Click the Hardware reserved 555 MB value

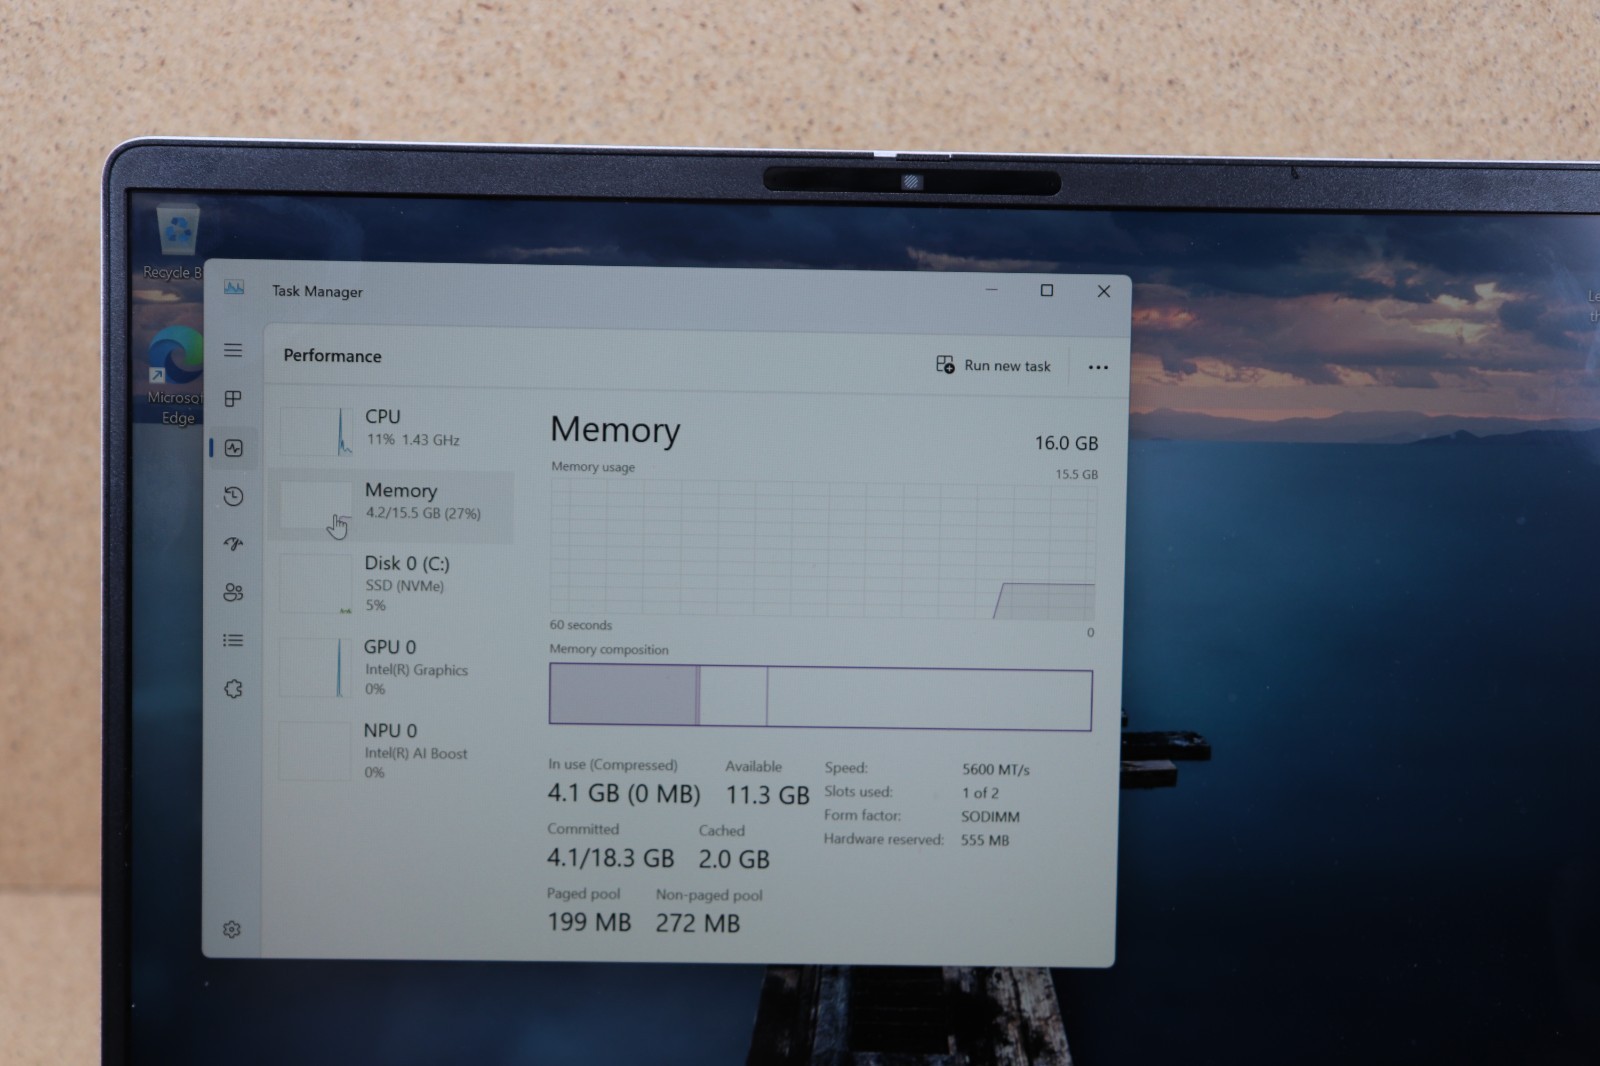pyautogui.click(x=985, y=841)
